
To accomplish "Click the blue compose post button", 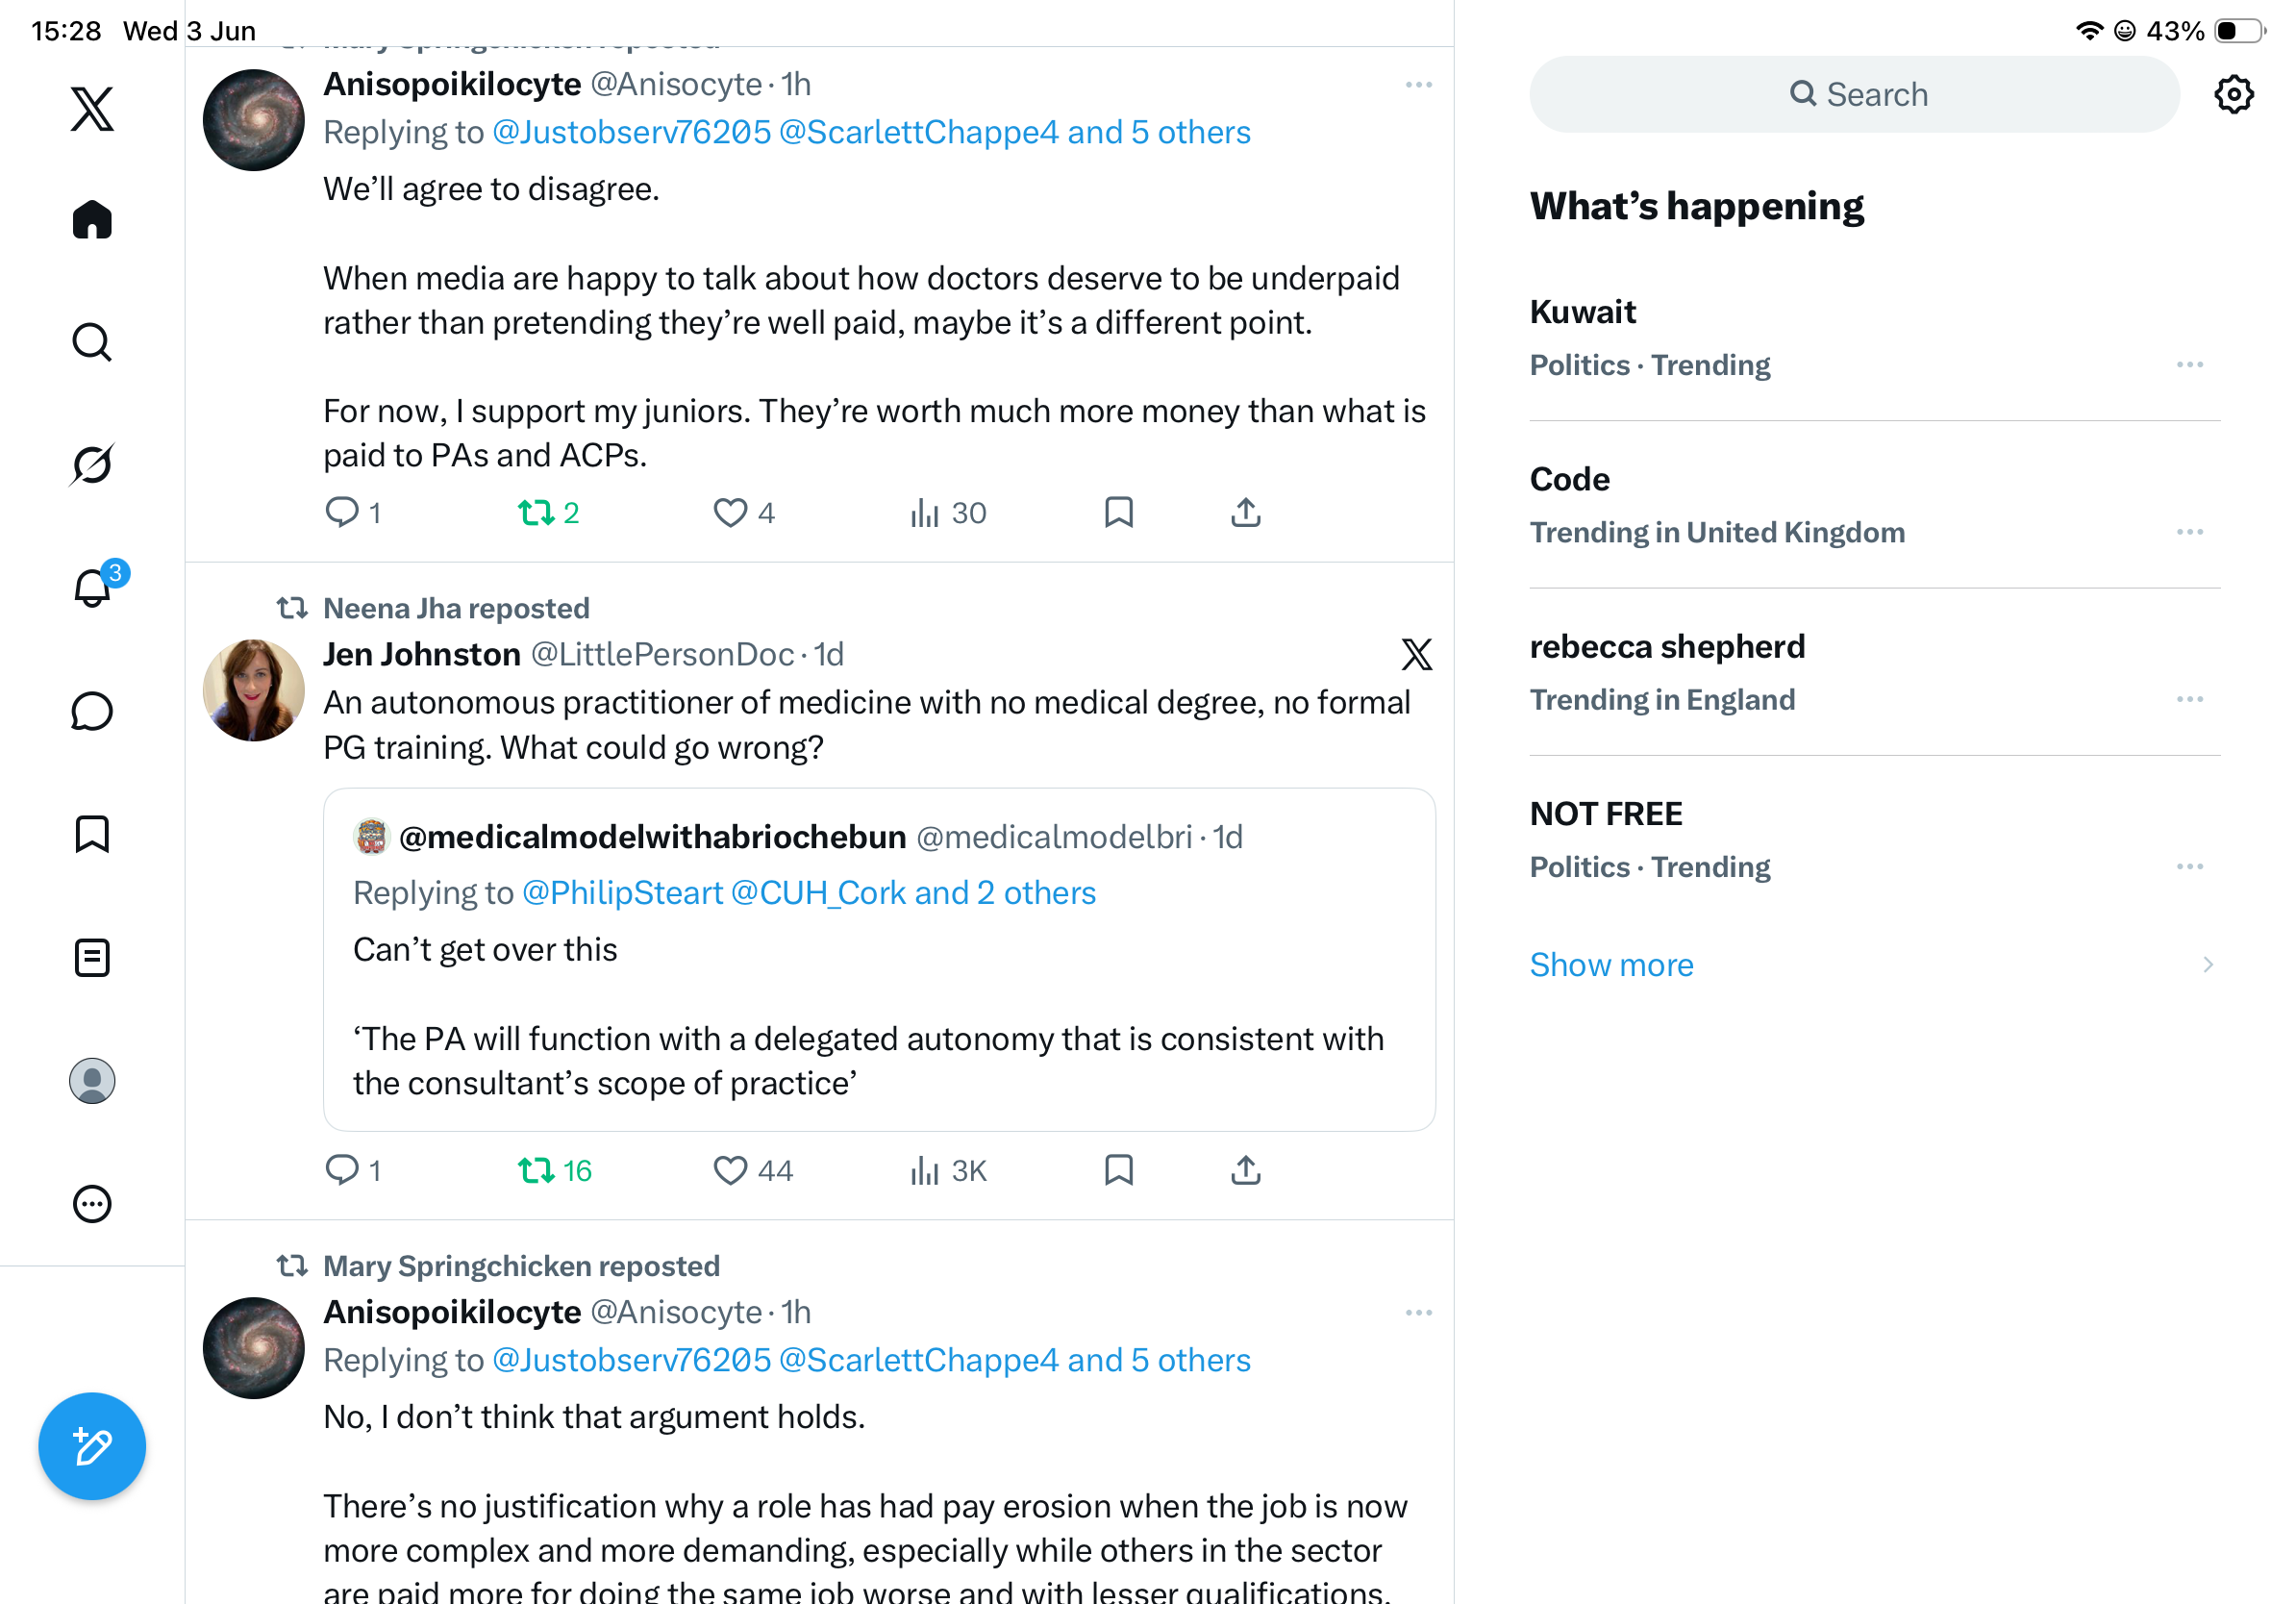I will (92, 1446).
